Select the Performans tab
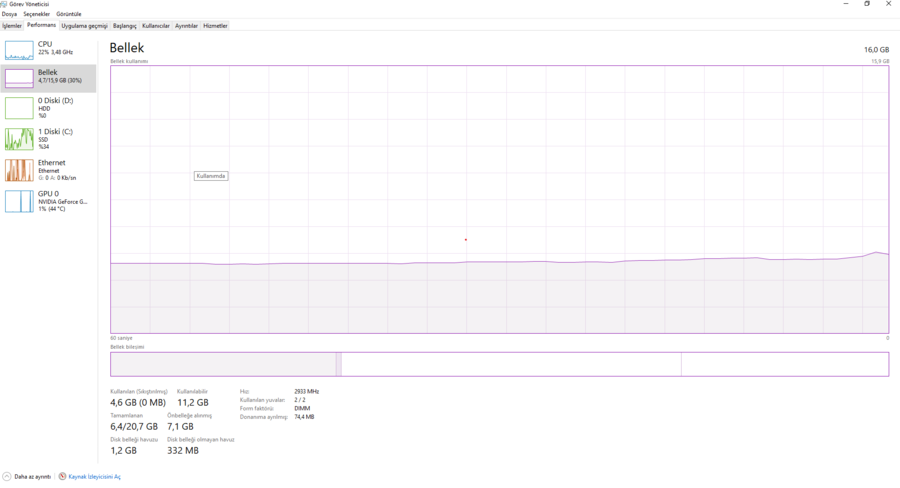 41,25
